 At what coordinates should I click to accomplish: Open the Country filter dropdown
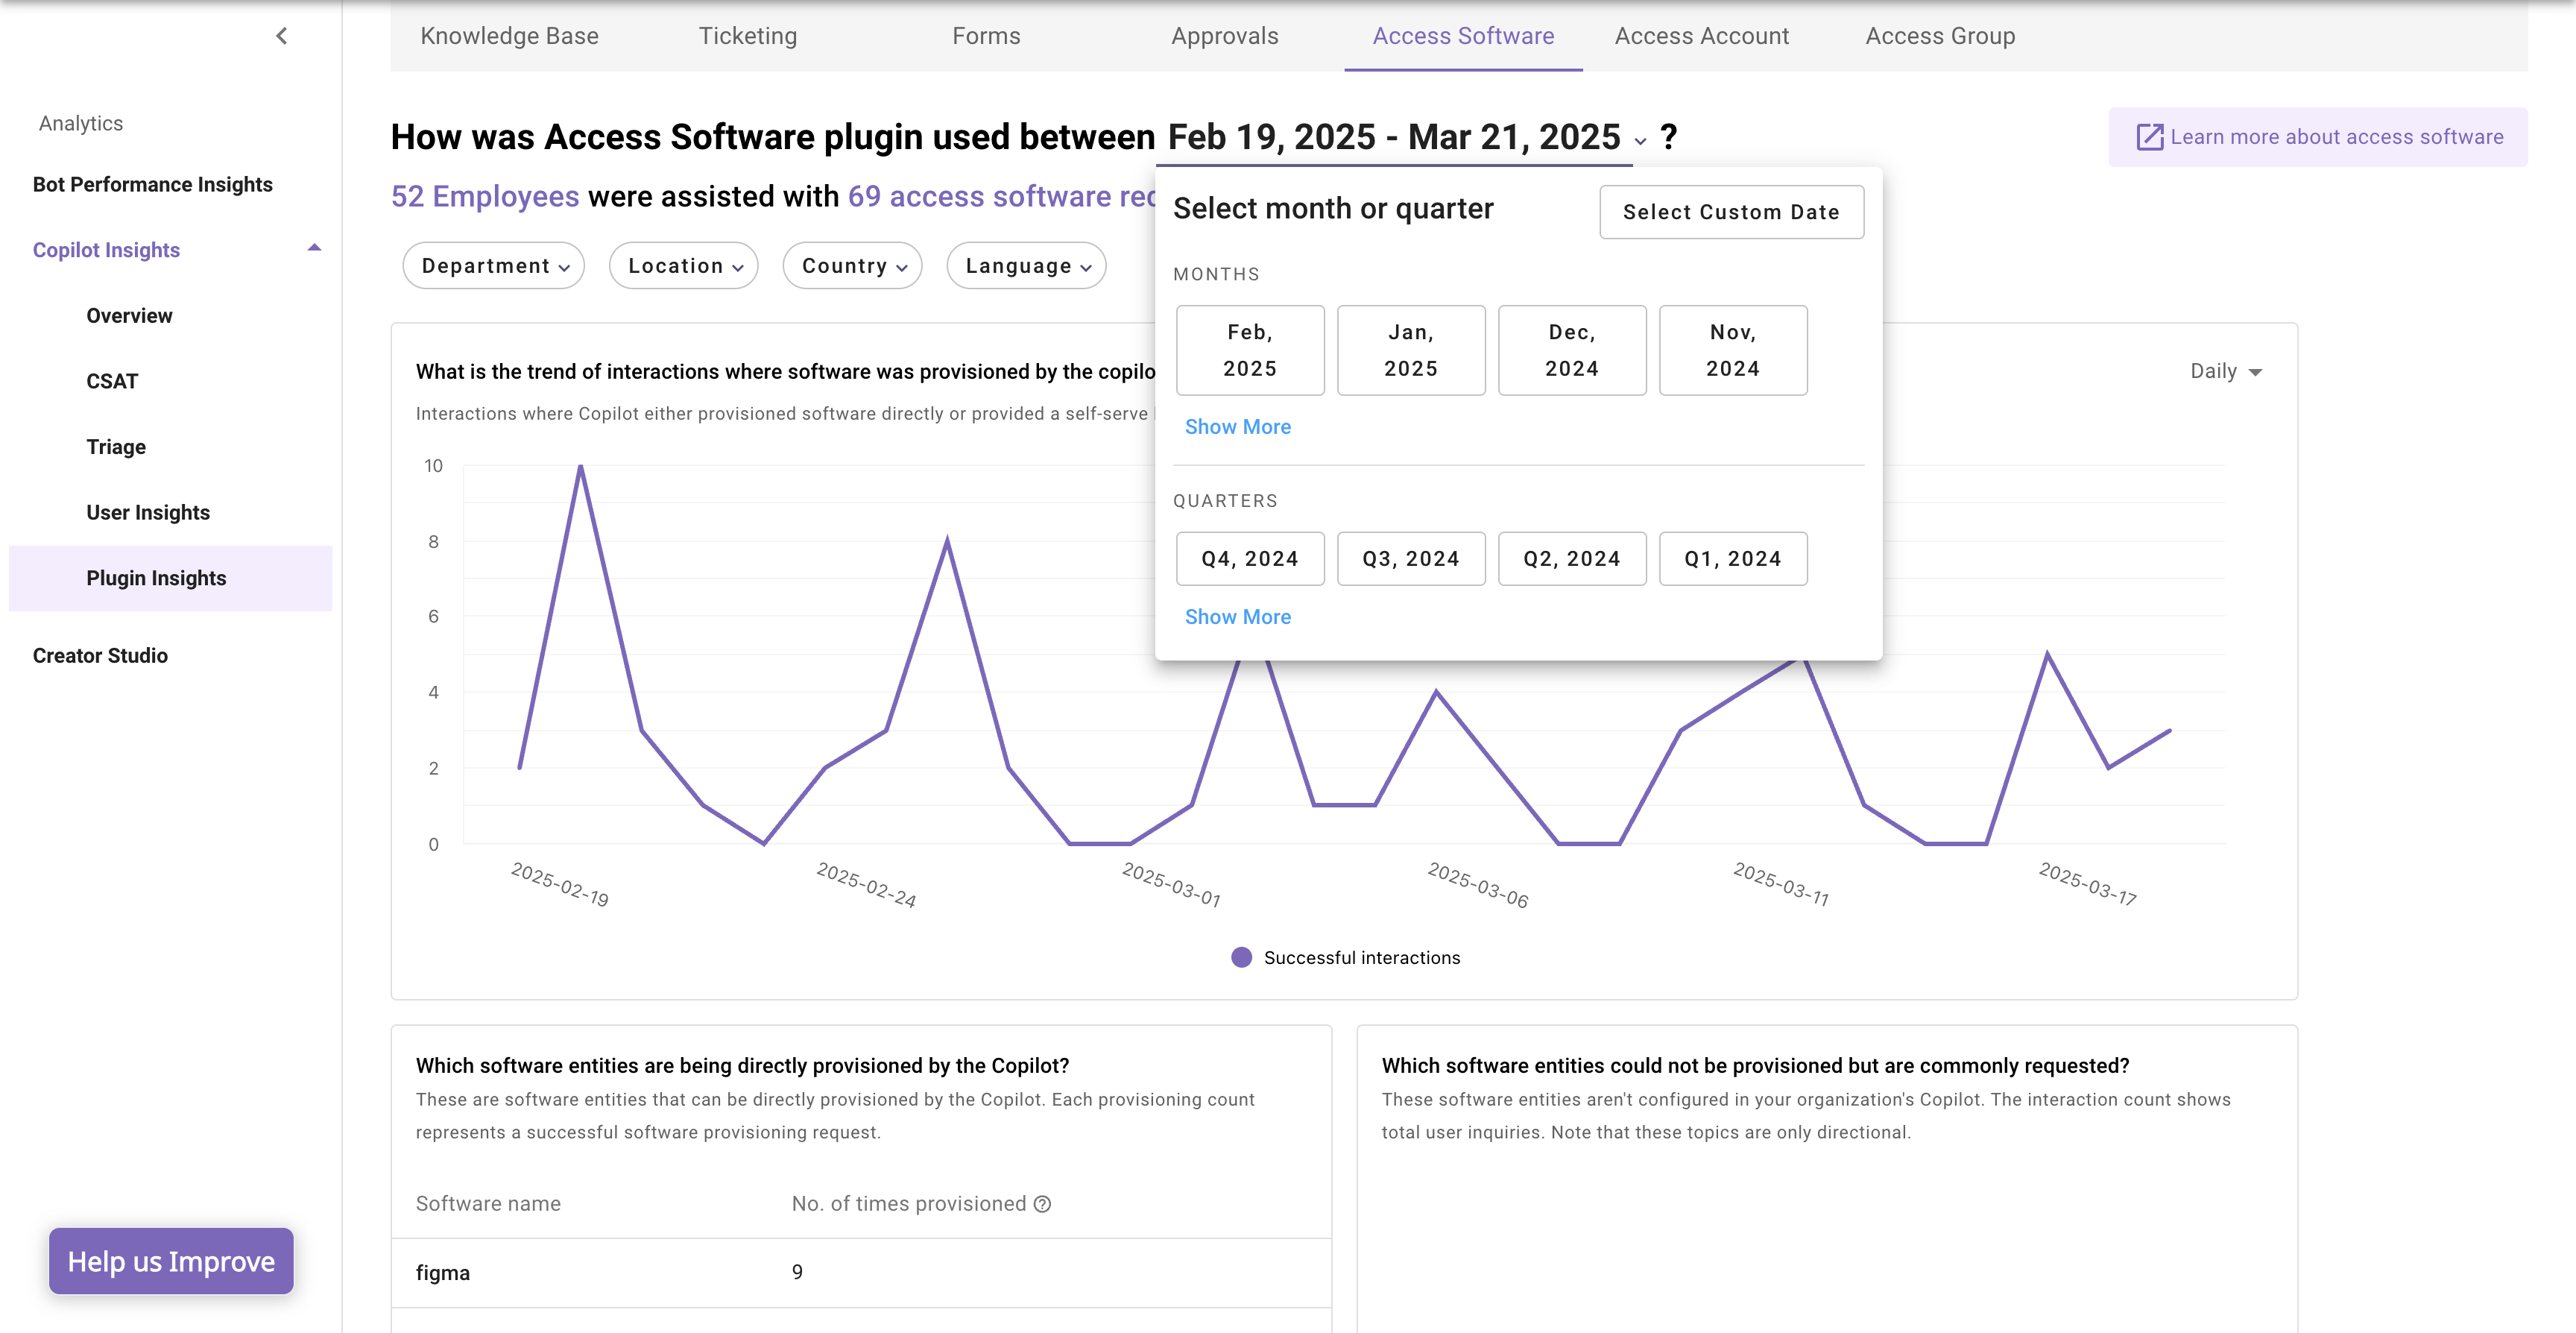pyautogui.click(x=852, y=266)
